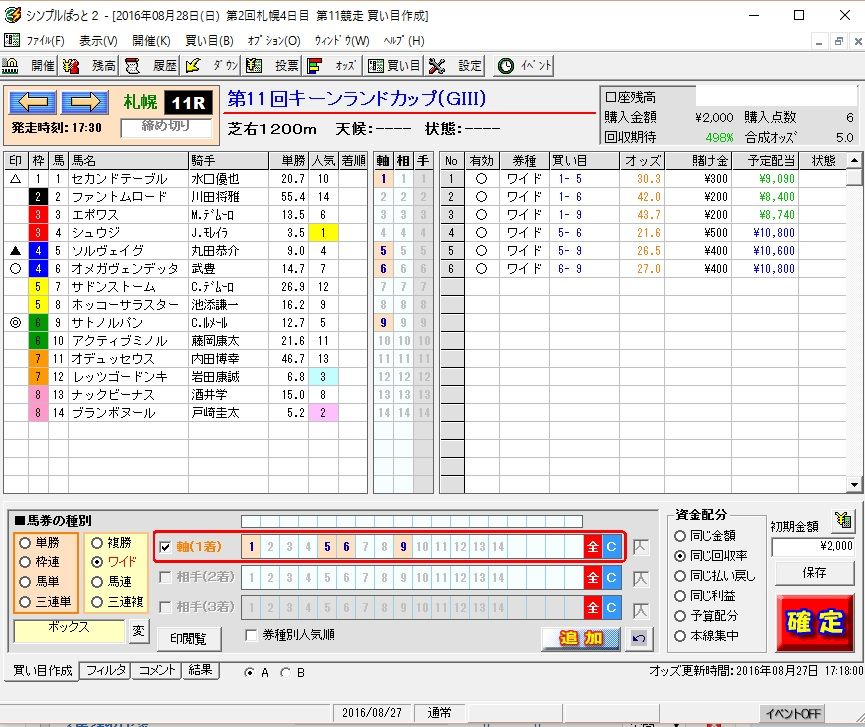Open the 残高 balance toolbar icon
The width and height of the screenshot is (865, 727).
(90, 66)
